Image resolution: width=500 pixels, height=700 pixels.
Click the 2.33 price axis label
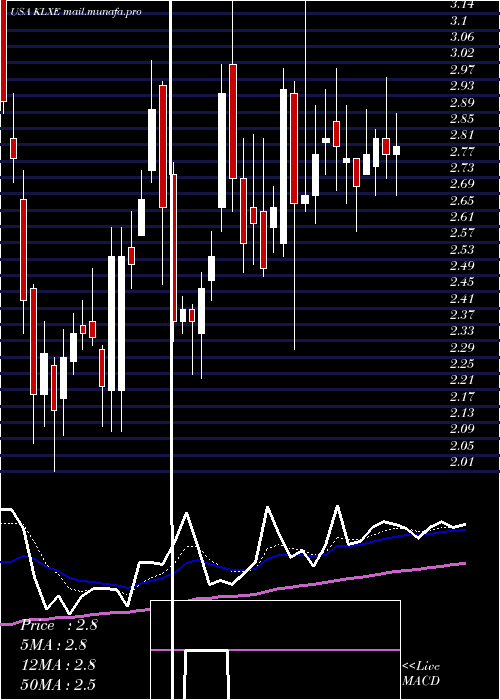pyautogui.click(x=462, y=331)
